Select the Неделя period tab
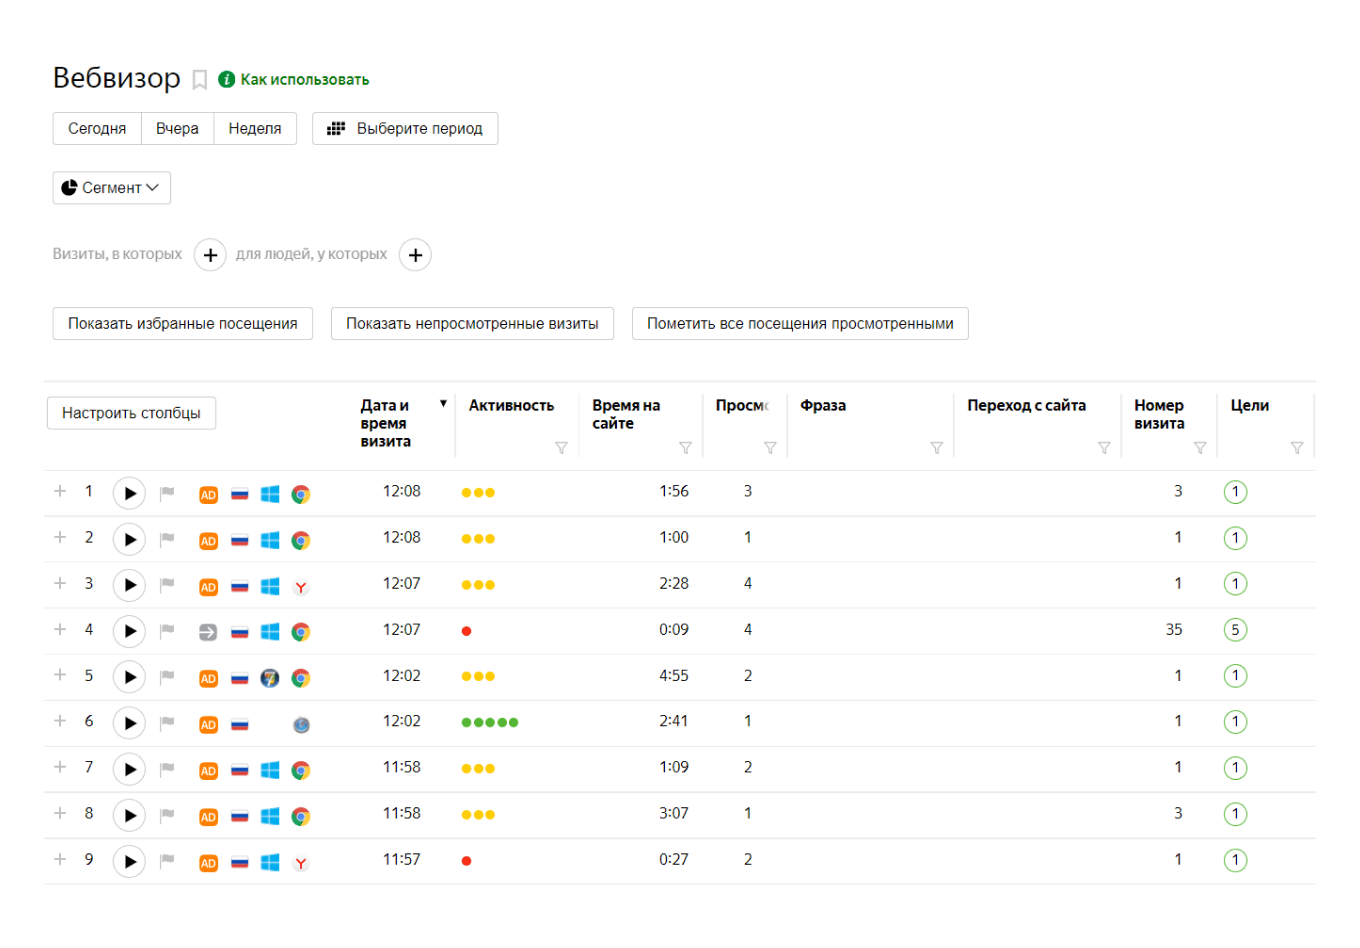Image resolution: width=1360 pixels, height=948 pixels. (x=255, y=129)
